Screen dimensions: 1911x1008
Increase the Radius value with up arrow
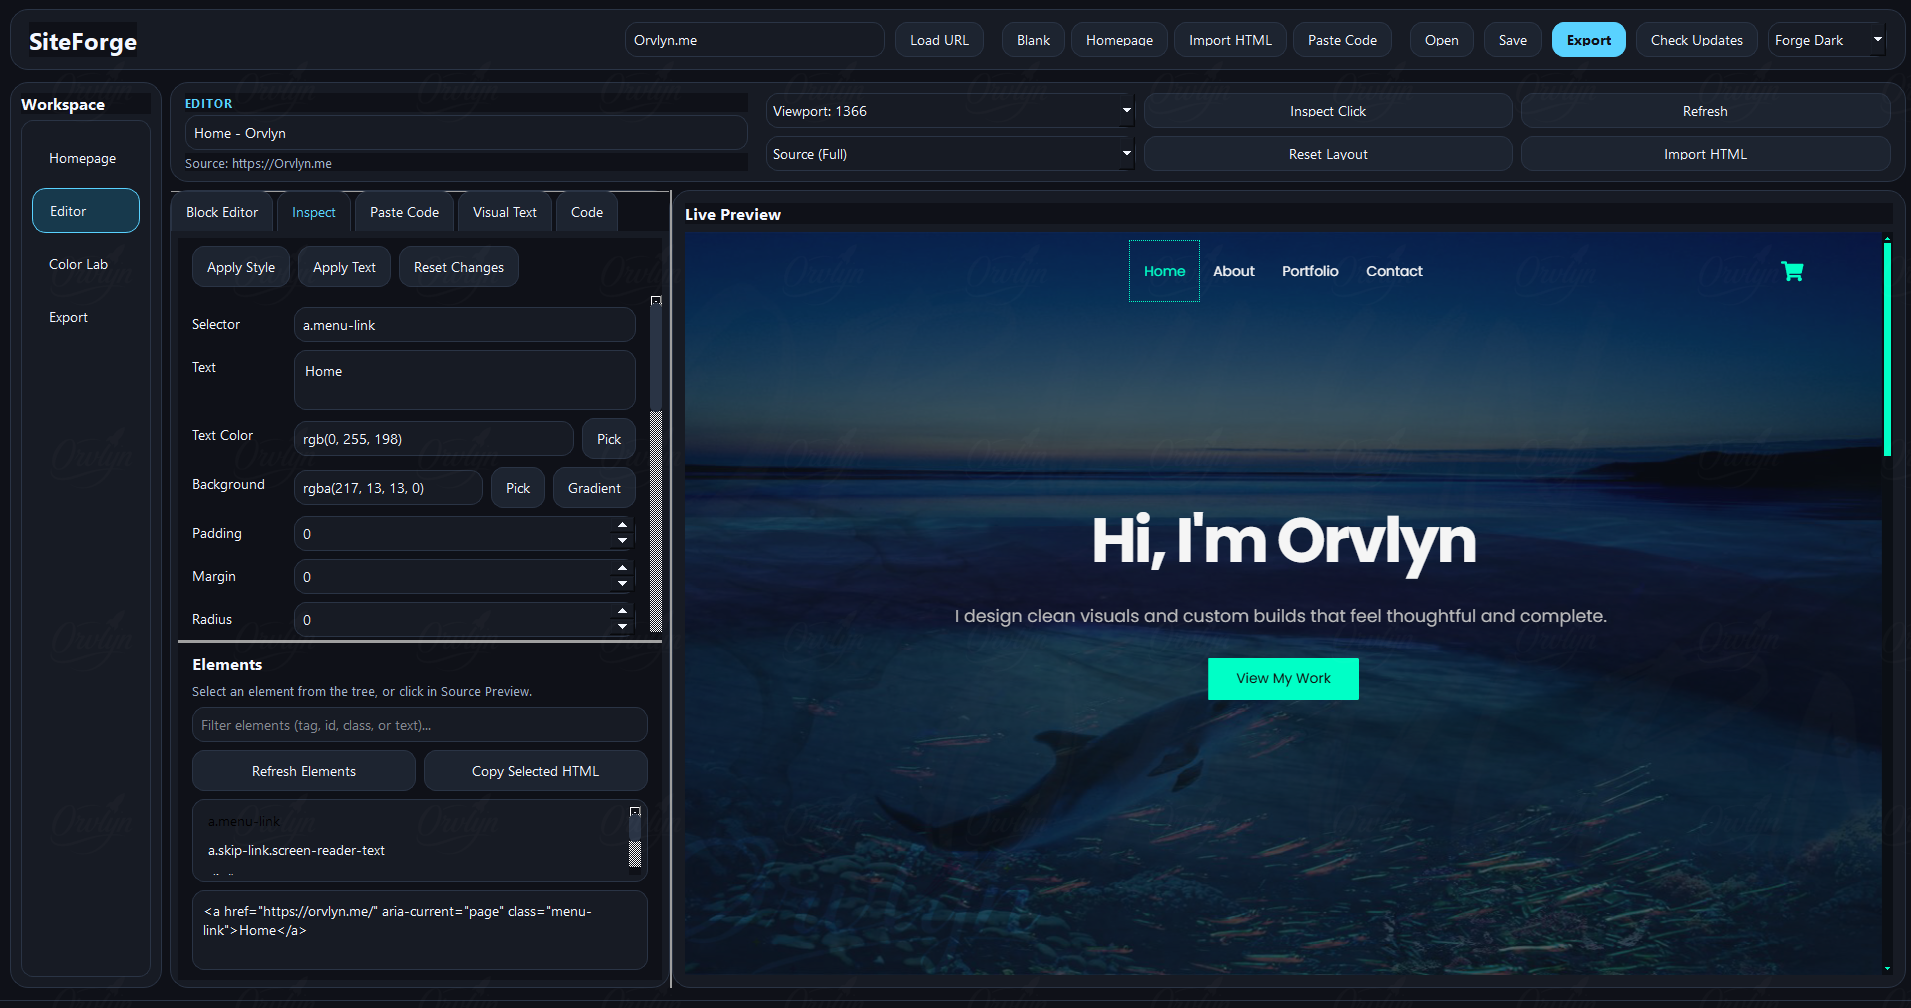[x=622, y=611]
